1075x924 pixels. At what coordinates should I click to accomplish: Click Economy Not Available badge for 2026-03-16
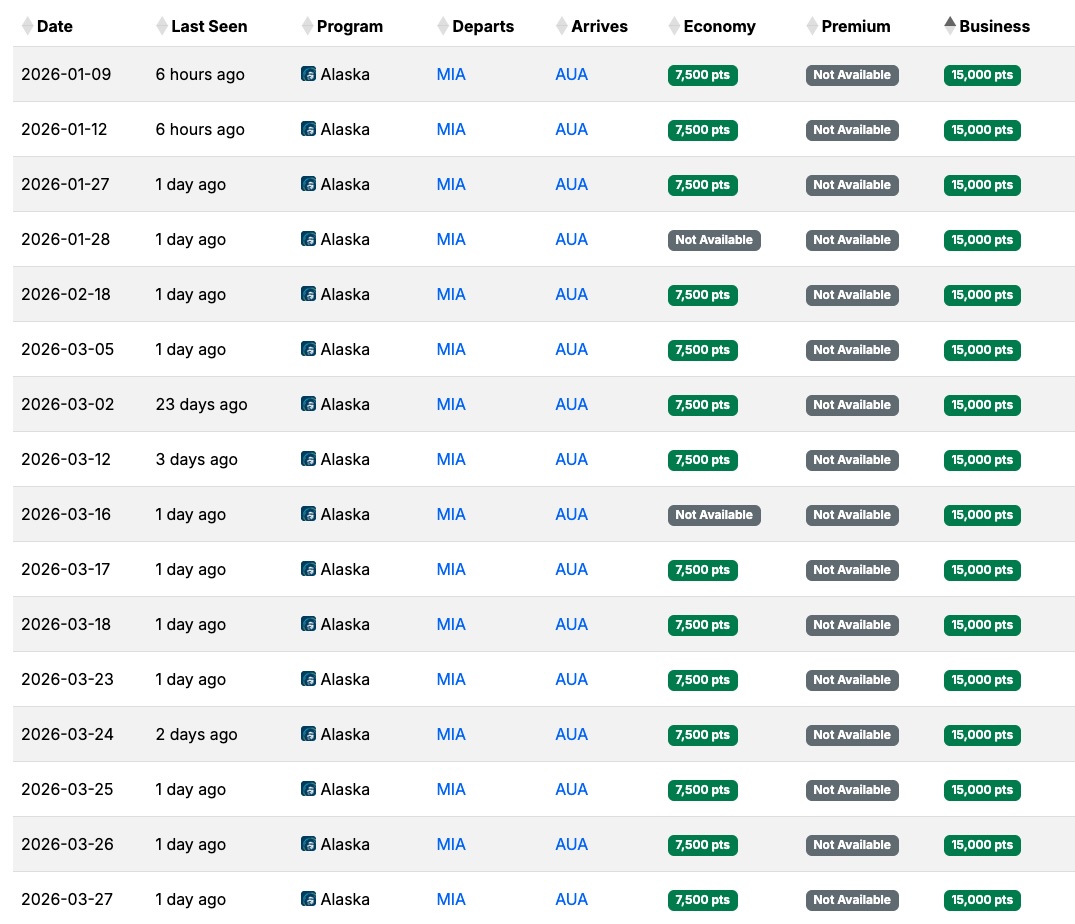tap(714, 515)
